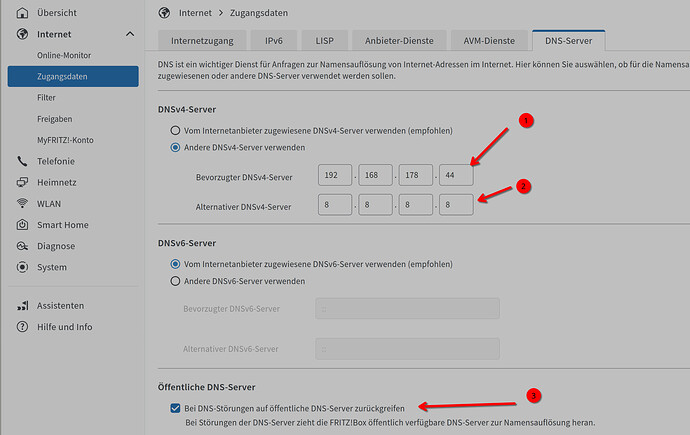690x435 pixels.
Task: Click the Telefonie phone icon
Action: [x=22, y=161]
